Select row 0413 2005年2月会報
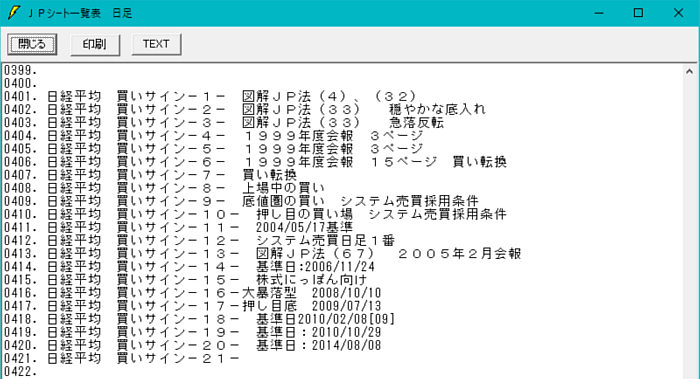The width and height of the screenshot is (700, 379). coord(262,254)
